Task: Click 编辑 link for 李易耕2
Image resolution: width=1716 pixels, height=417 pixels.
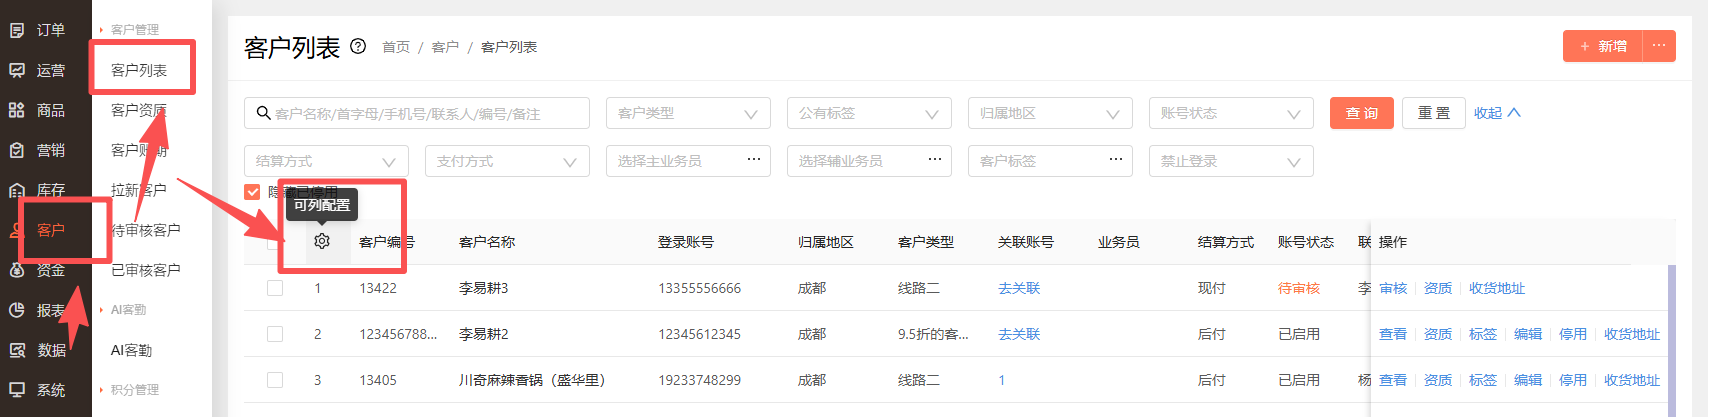Action: pyautogui.click(x=1528, y=334)
